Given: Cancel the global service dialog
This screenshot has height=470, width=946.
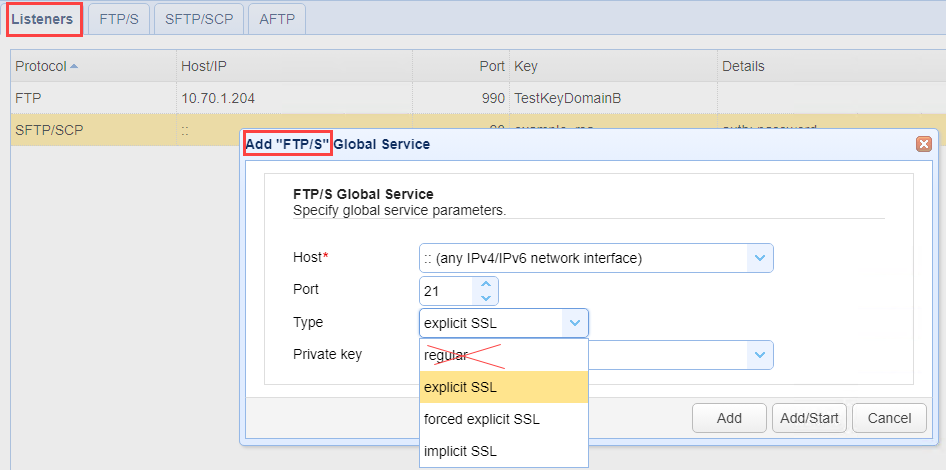Looking at the screenshot, I should [889, 418].
